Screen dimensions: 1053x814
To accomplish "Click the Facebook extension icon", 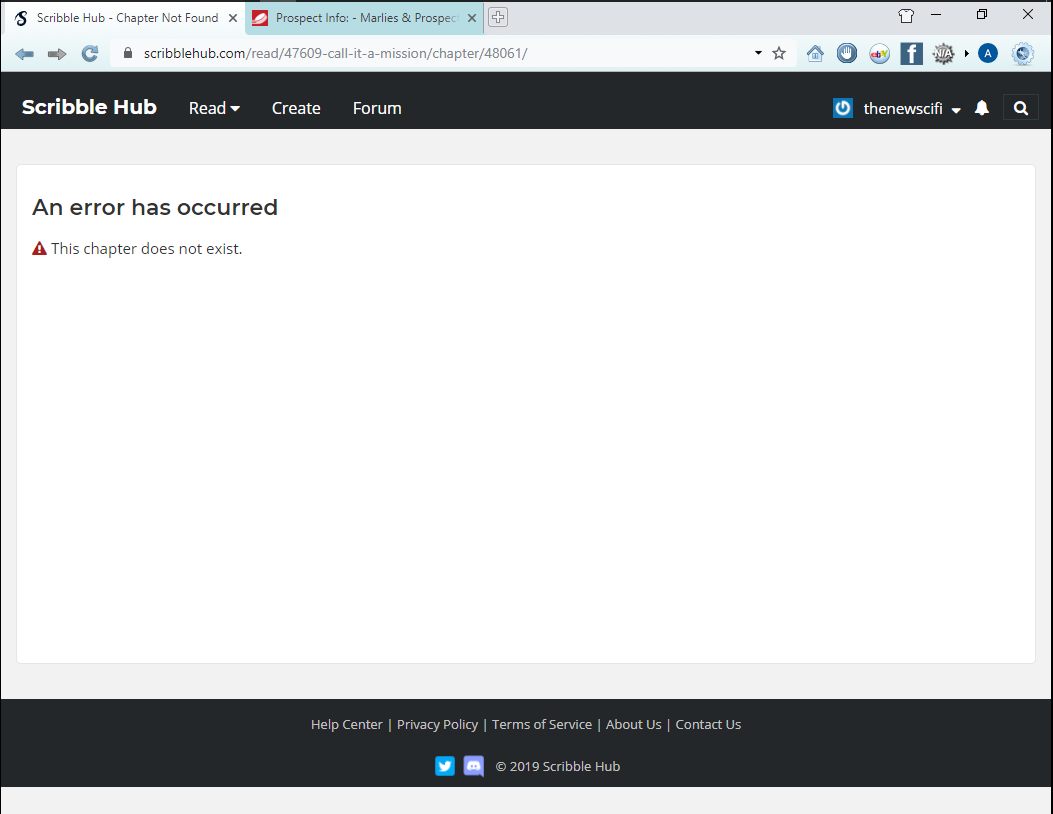I will pyautogui.click(x=911, y=54).
